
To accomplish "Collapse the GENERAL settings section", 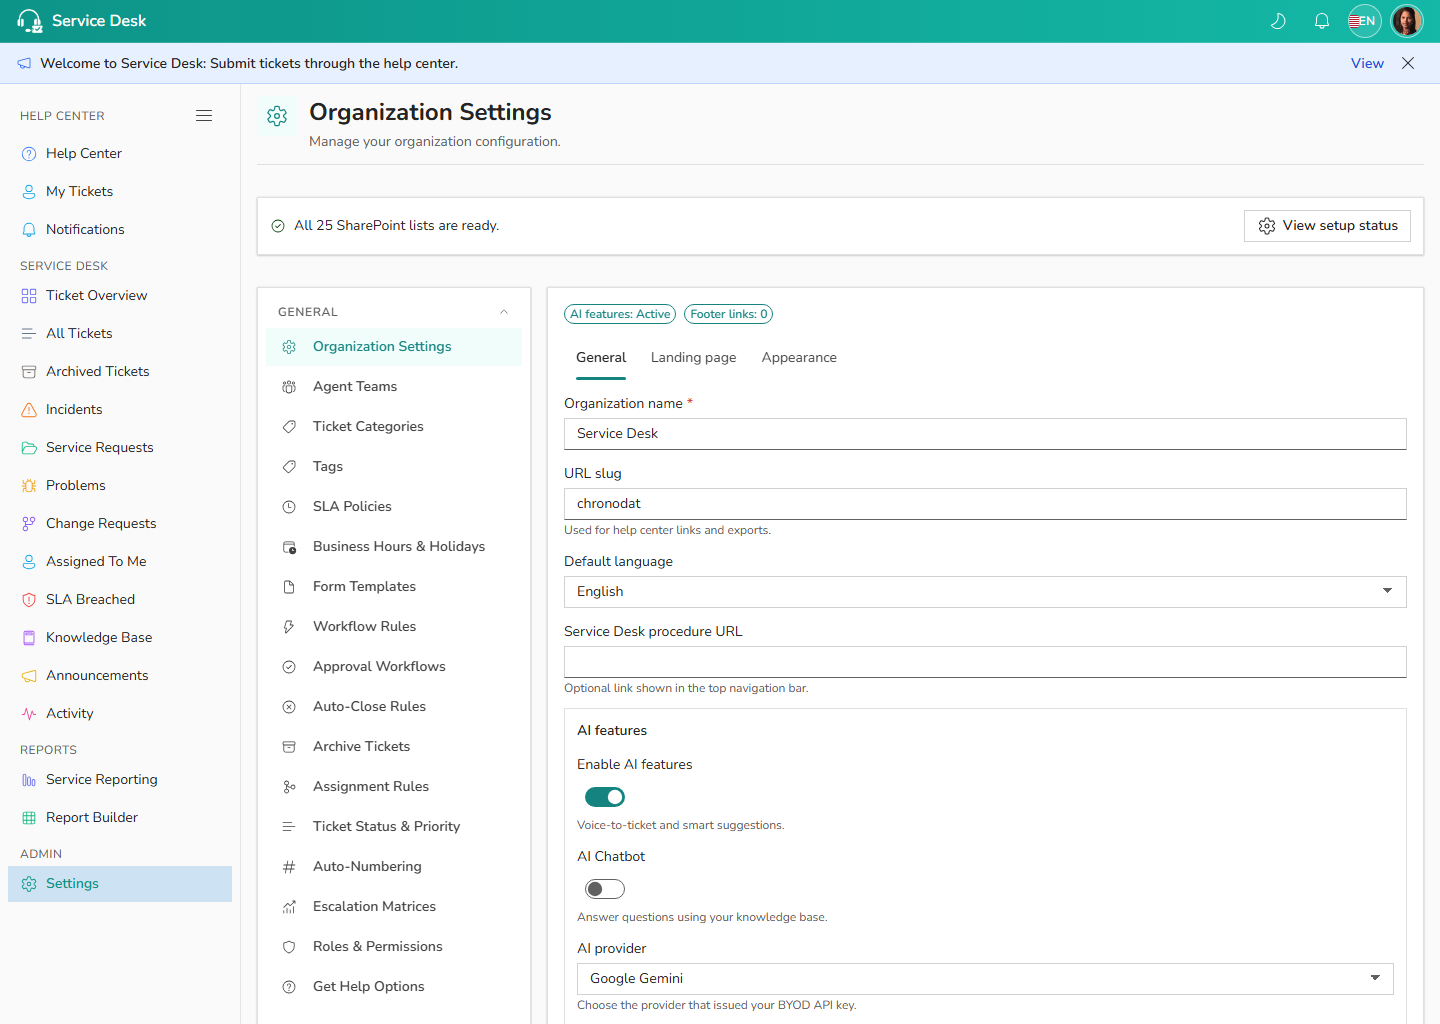I will coord(504,312).
